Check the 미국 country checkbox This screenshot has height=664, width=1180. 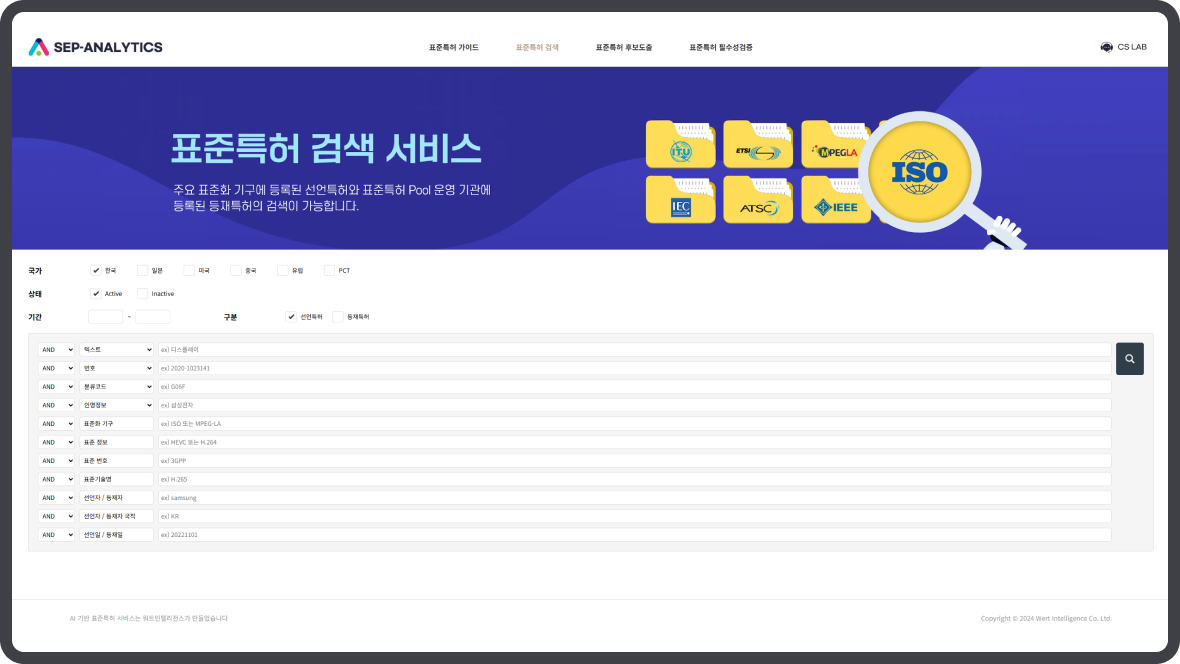(x=189, y=270)
